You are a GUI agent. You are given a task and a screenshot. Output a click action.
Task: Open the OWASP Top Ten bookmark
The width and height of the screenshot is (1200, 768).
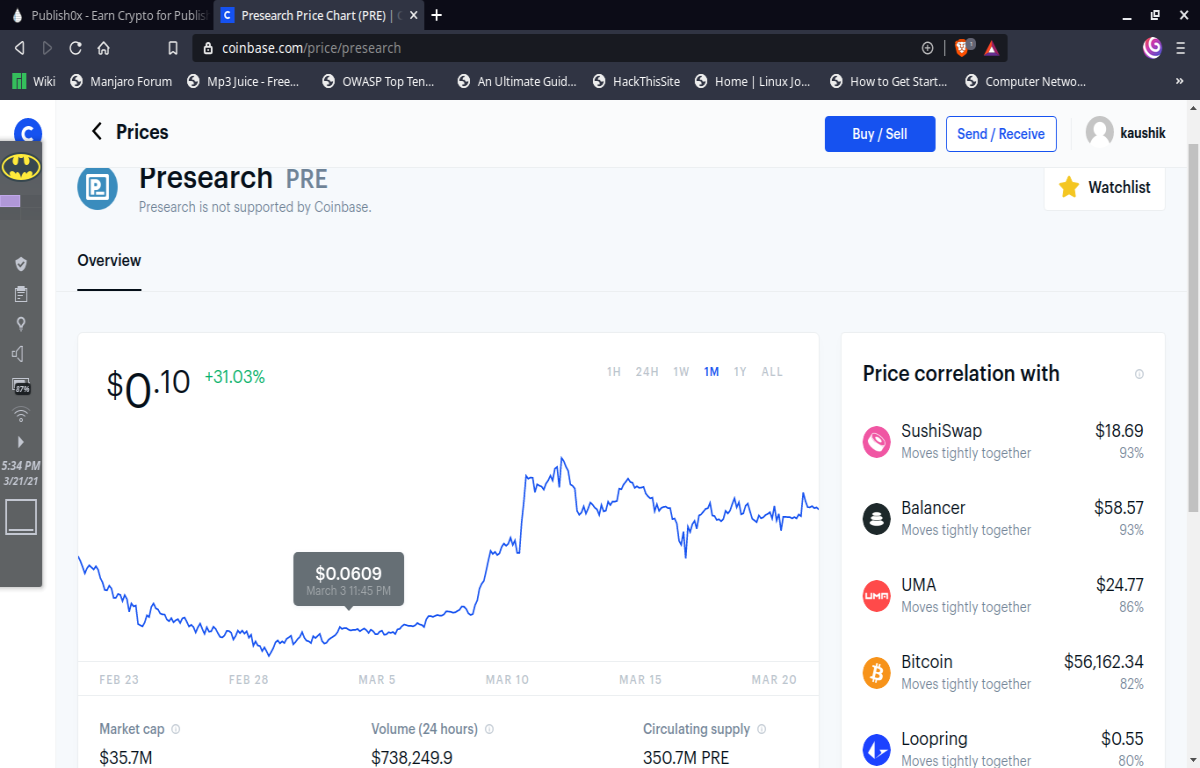(x=379, y=82)
